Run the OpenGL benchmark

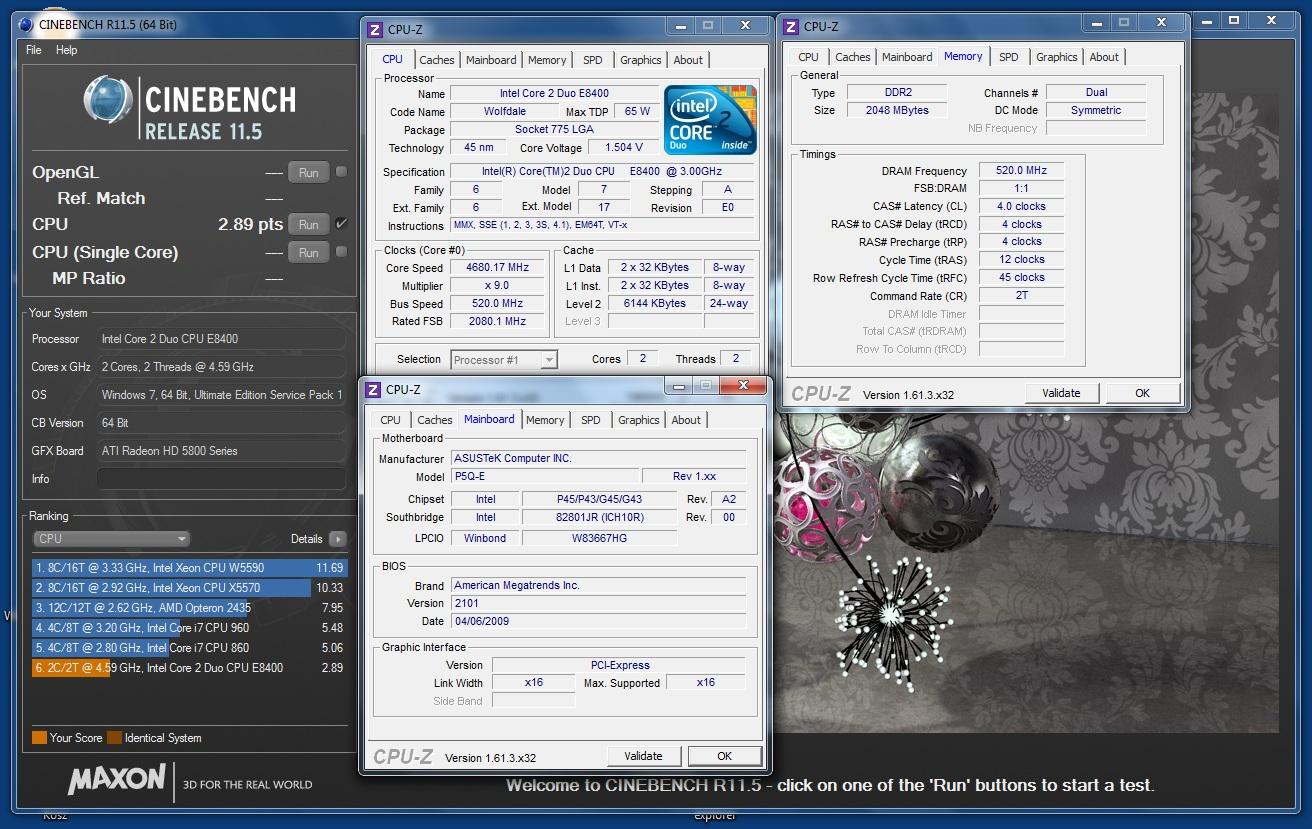tap(309, 172)
